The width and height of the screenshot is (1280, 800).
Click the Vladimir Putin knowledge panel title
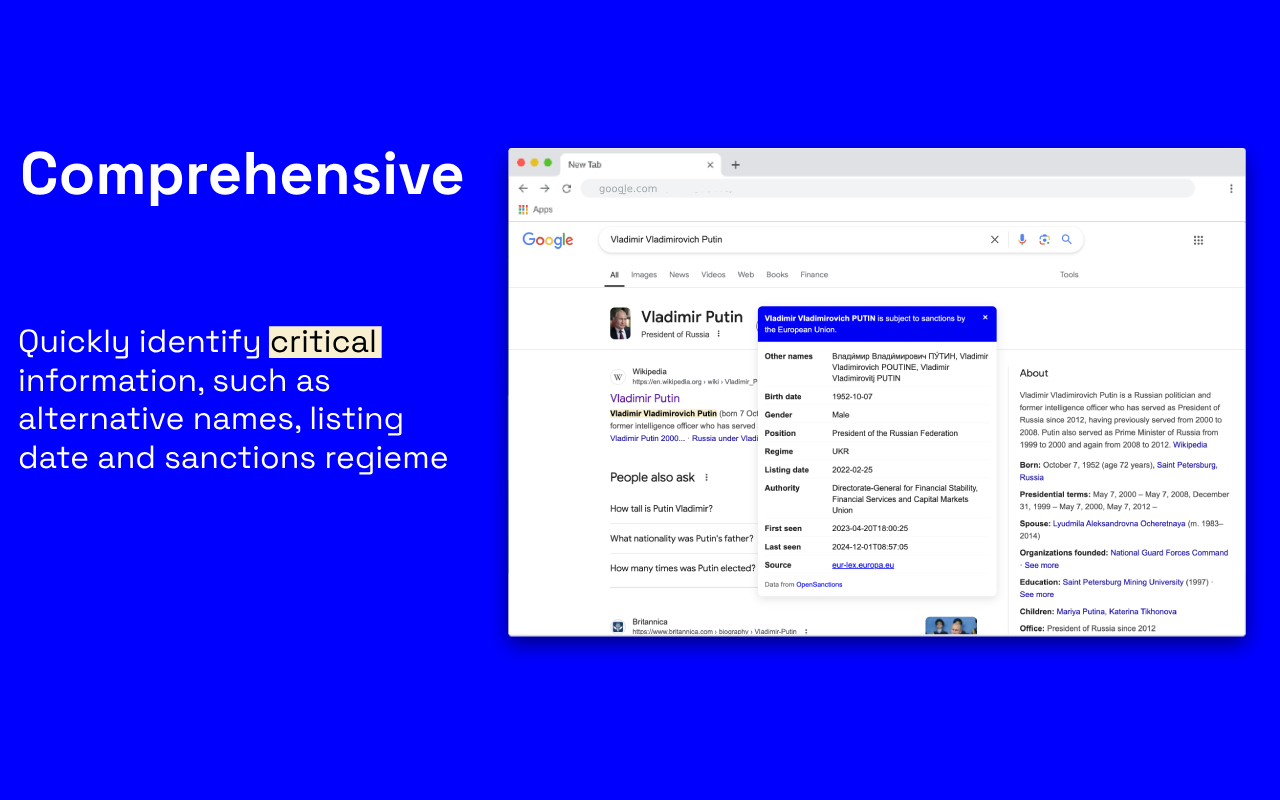(x=692, y=317)
